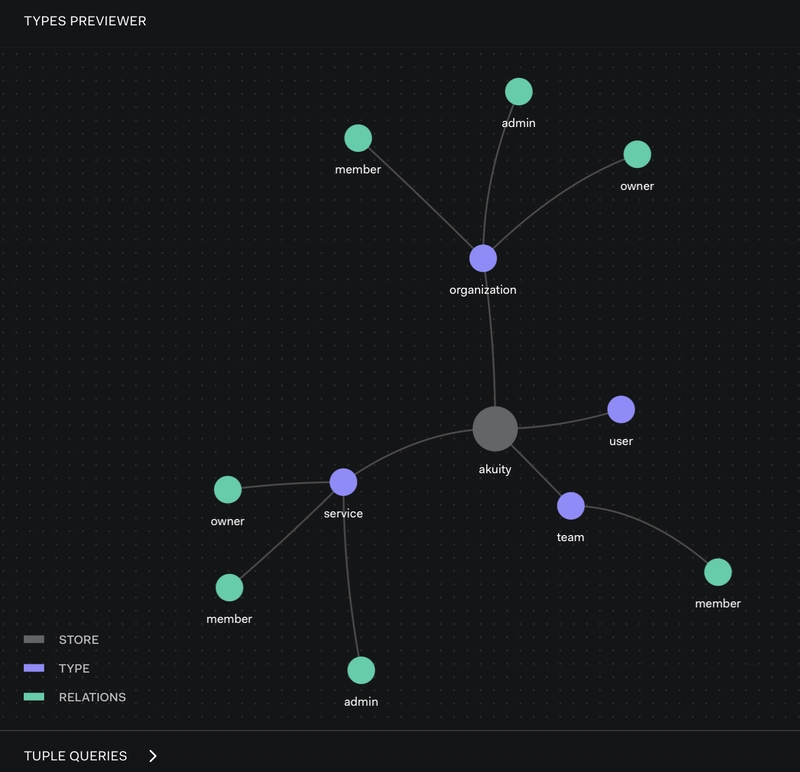Select the gray akuity store node
Viewport: 800px width, 772px height.
tap(495, 429)
